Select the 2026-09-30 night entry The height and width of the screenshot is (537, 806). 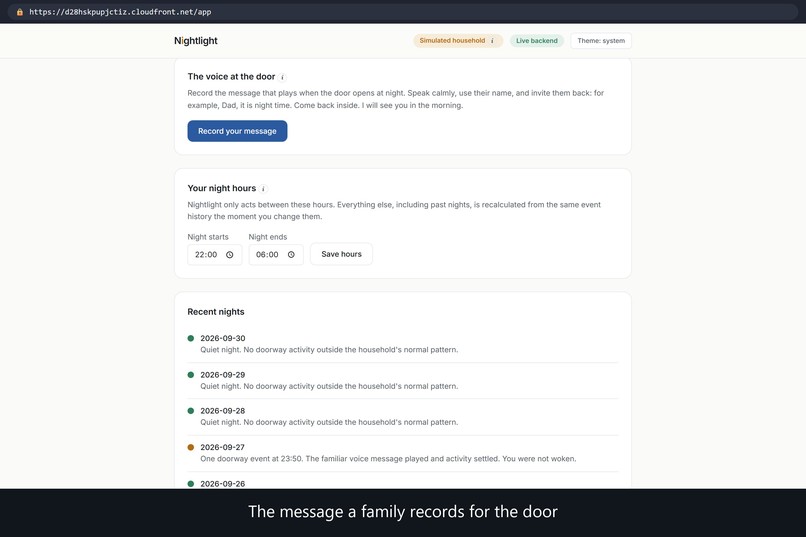(x=403, y=344)
